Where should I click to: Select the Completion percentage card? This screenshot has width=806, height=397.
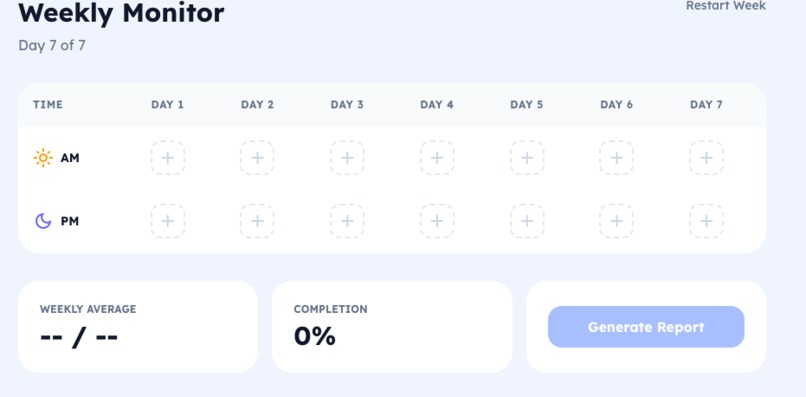(392, 327)
